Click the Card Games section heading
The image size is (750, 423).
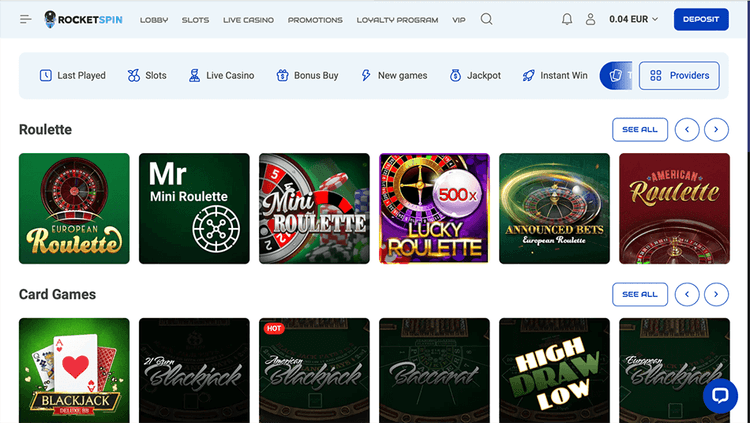[x=57, y=294]
